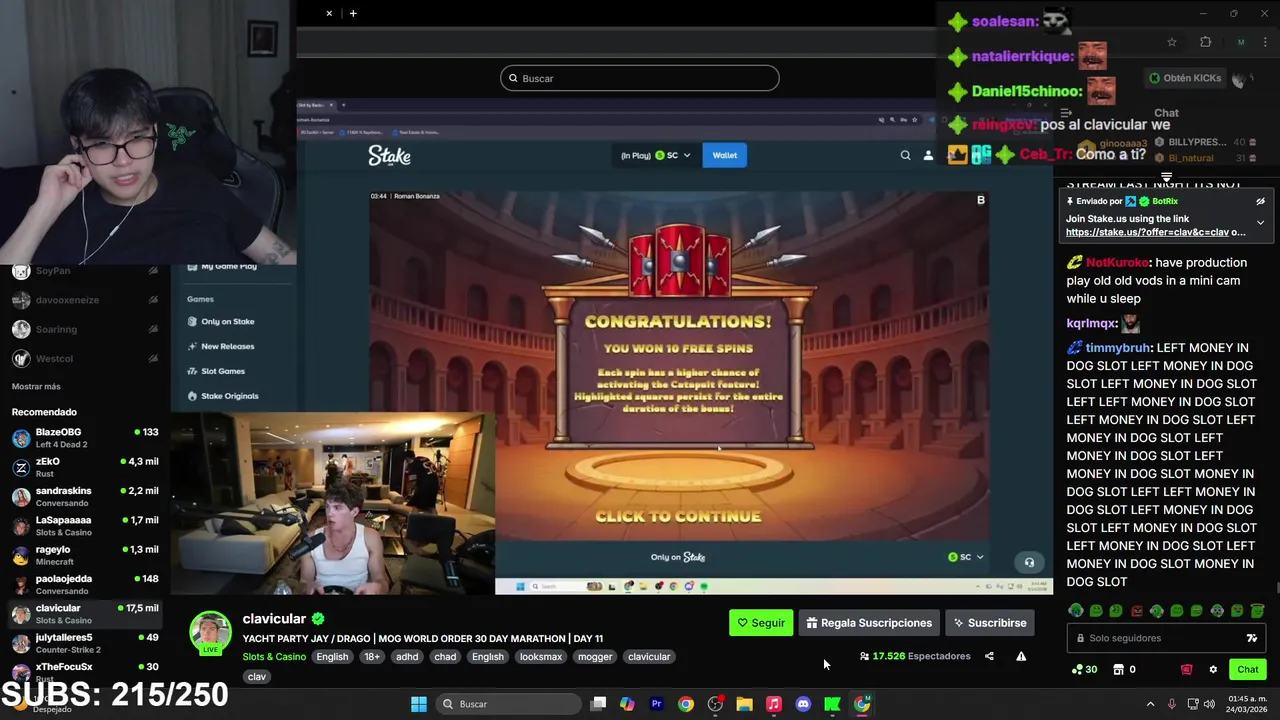This screenshot has width=1280, height=720.
Task: Select clavicular in recommended list
Action: point(85,613)
